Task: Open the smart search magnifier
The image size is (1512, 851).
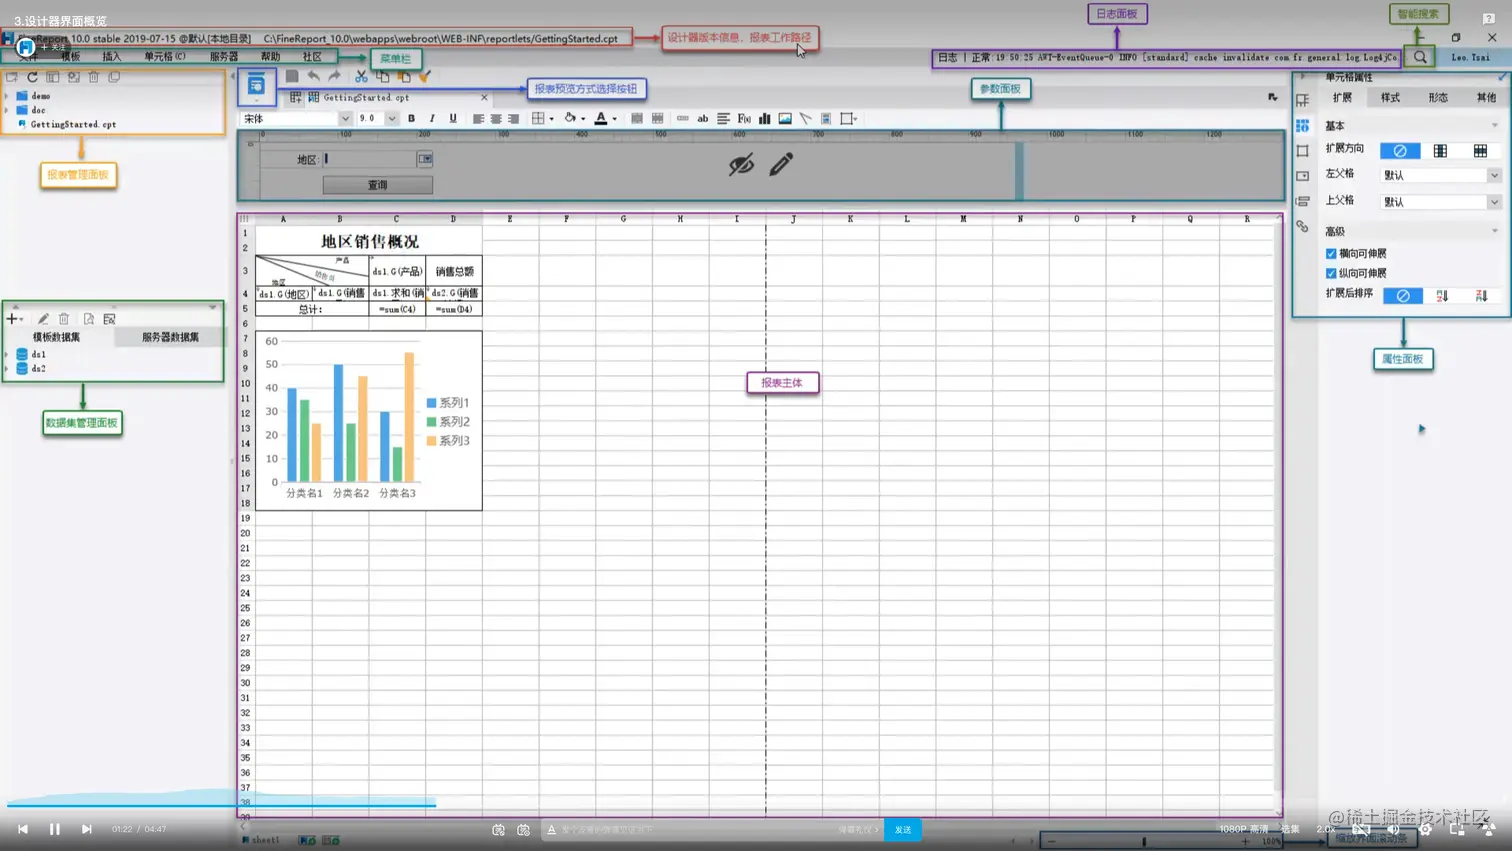Action: 1420,58
